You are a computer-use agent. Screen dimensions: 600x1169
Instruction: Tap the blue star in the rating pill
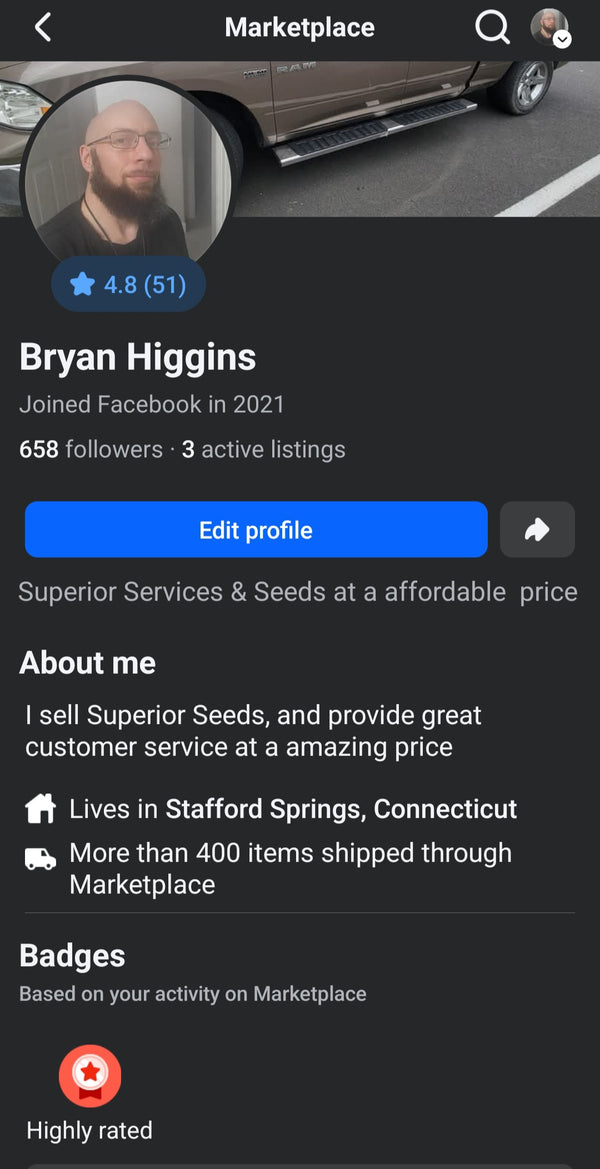point(82,285)
